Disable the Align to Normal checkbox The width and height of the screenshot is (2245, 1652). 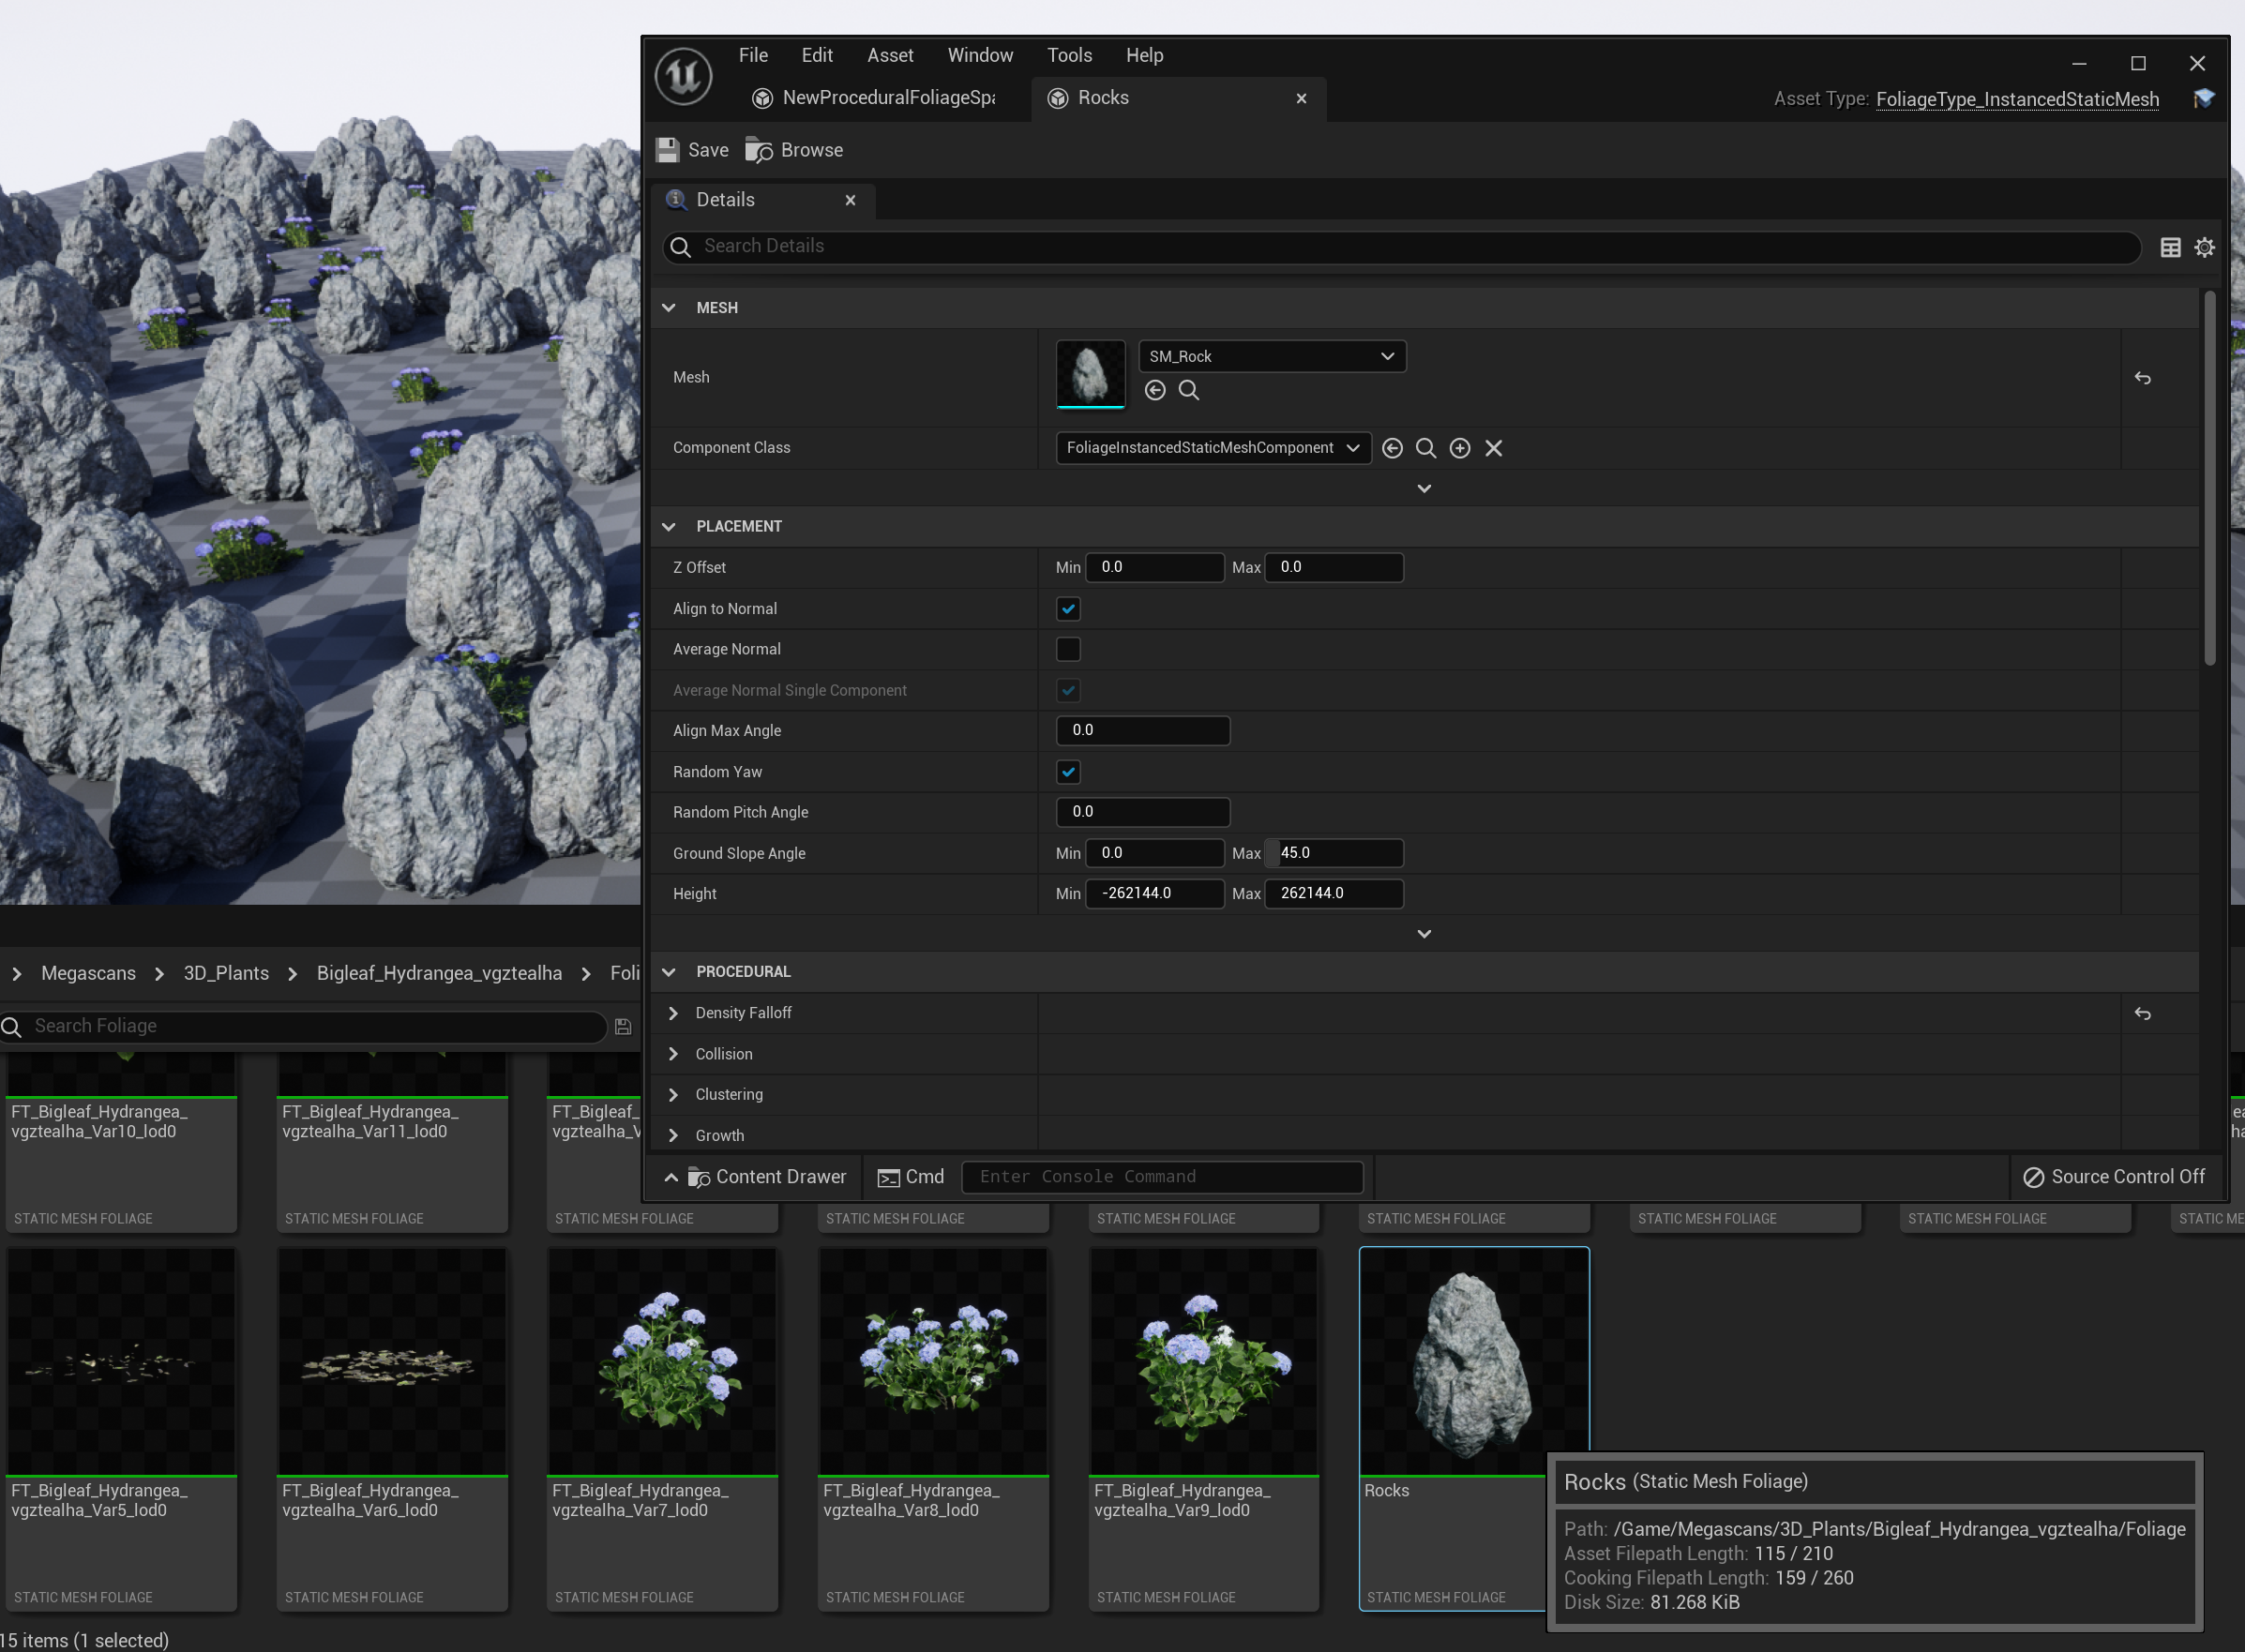tap(1068, 609)
